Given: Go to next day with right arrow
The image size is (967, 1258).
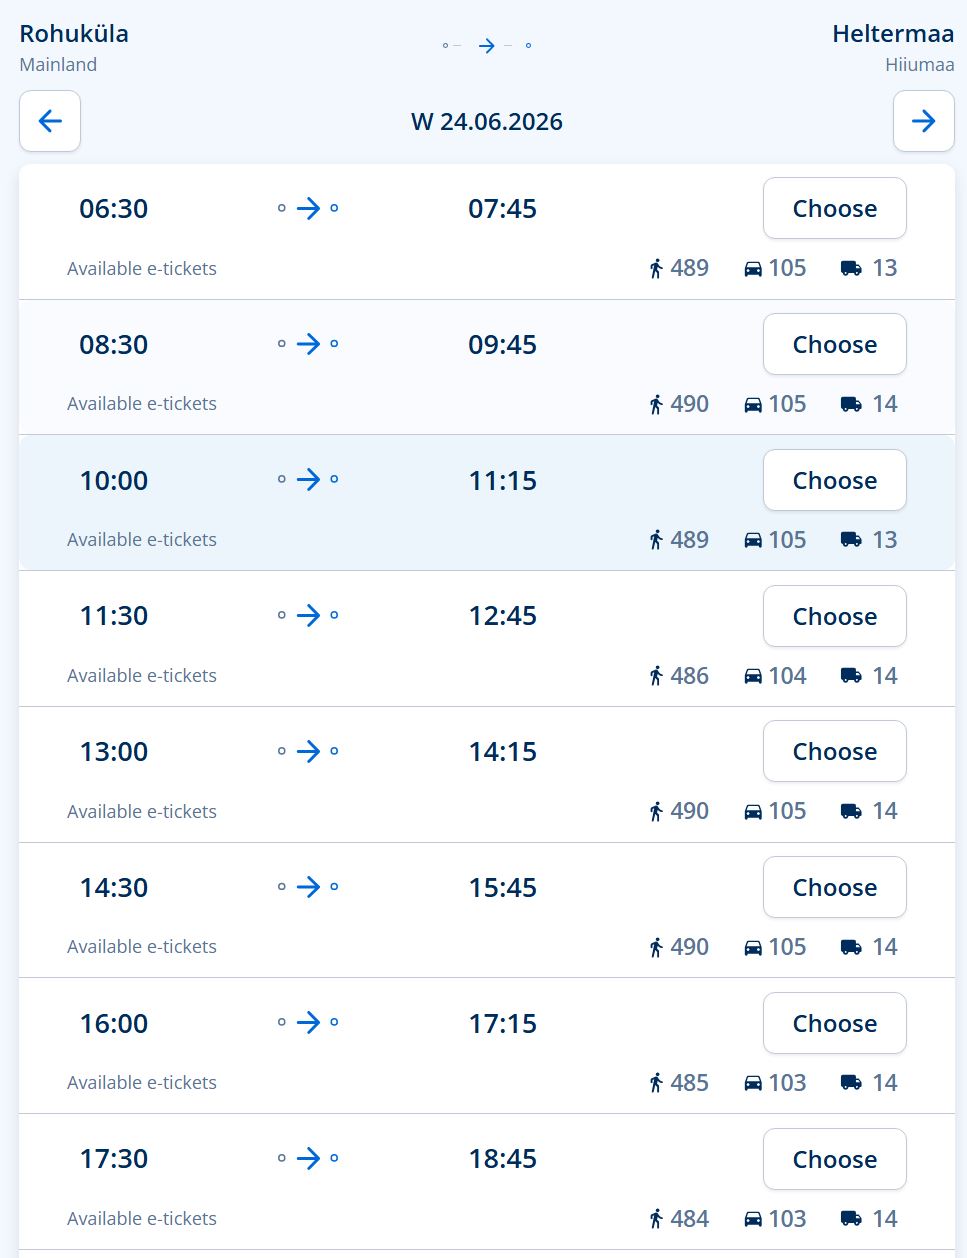Looking at the screenshot, I should coord(923,122).
